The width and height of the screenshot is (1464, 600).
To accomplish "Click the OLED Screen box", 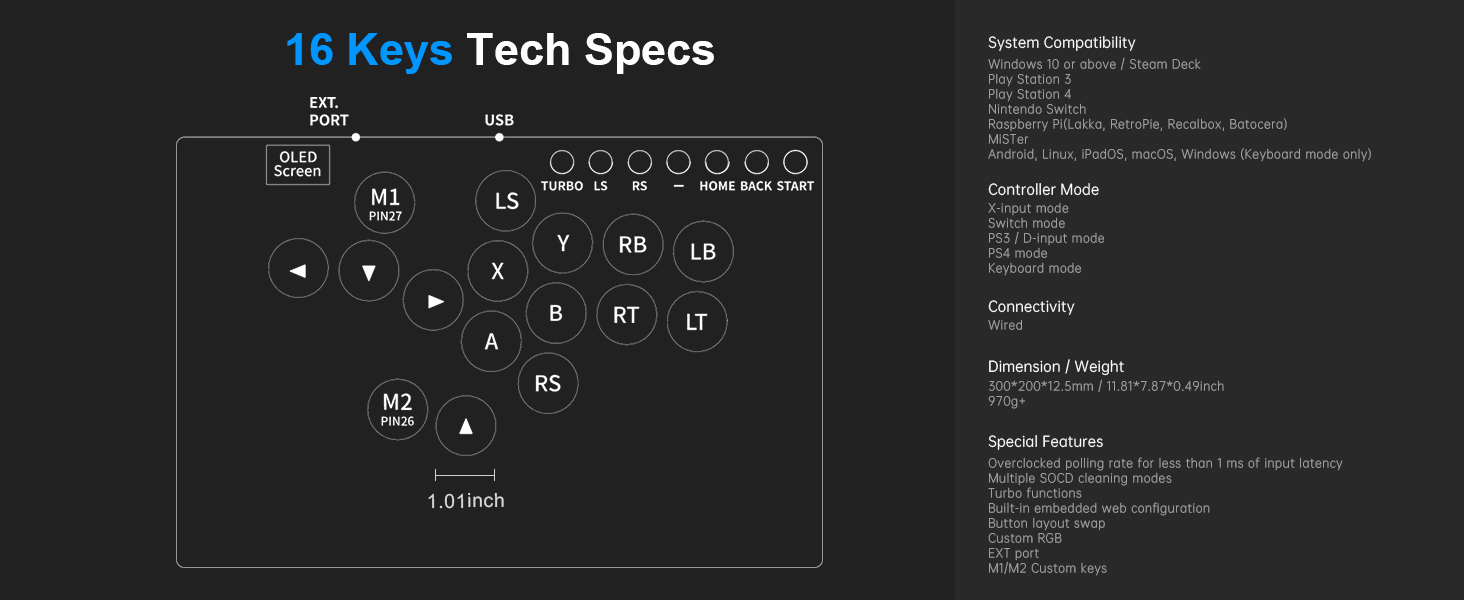I will (x=298, y=164).
